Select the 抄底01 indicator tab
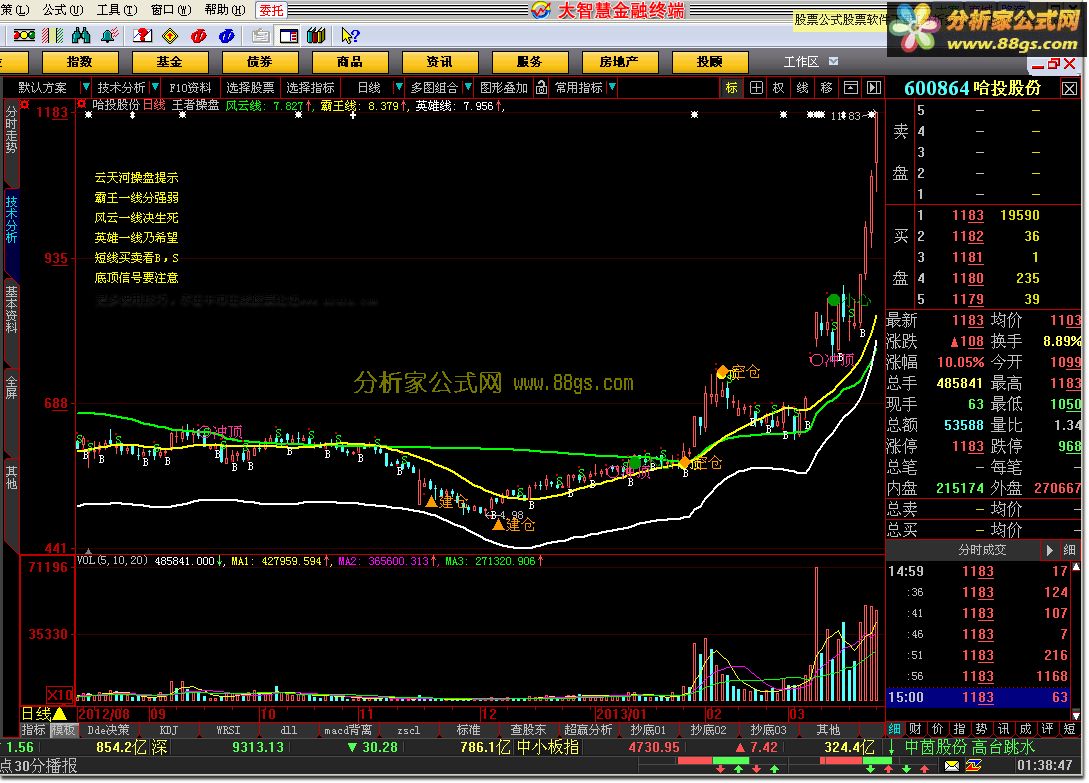This screenshot has height=783, width=1089. point(648,730)
